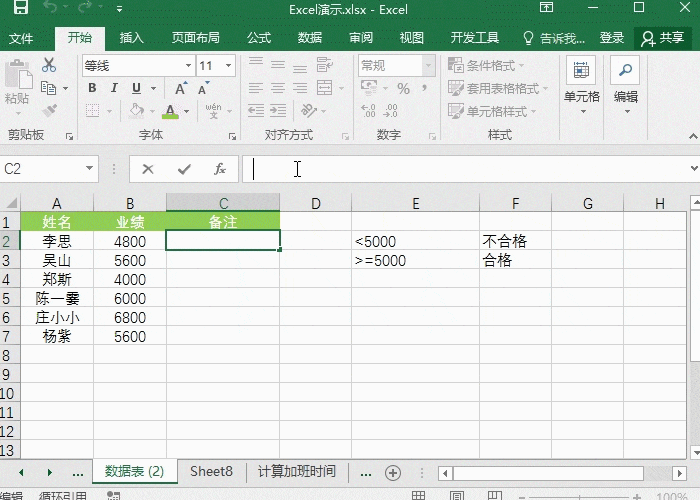Switch to the 插入 Insert tab
700x500 pixels.
[132, 38]
